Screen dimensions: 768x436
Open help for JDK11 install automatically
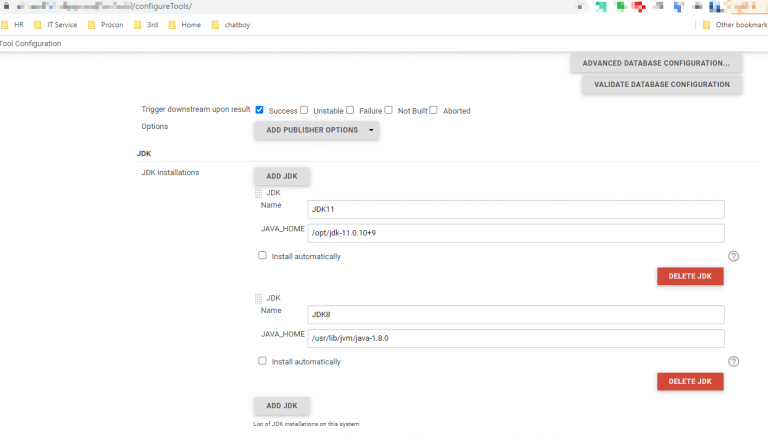click(x=733, y=256)
